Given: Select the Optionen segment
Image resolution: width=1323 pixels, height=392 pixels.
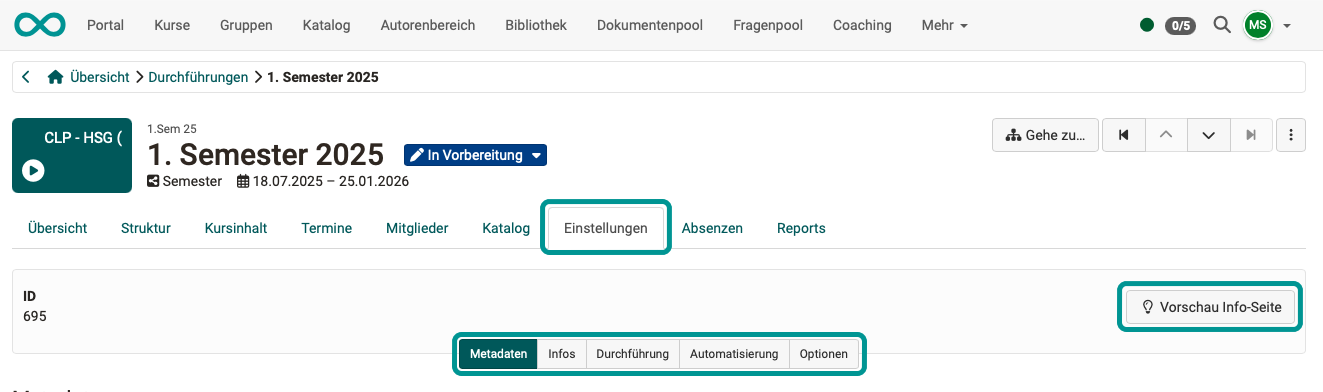Looking at the screenshot, I should tap(824, 354).
